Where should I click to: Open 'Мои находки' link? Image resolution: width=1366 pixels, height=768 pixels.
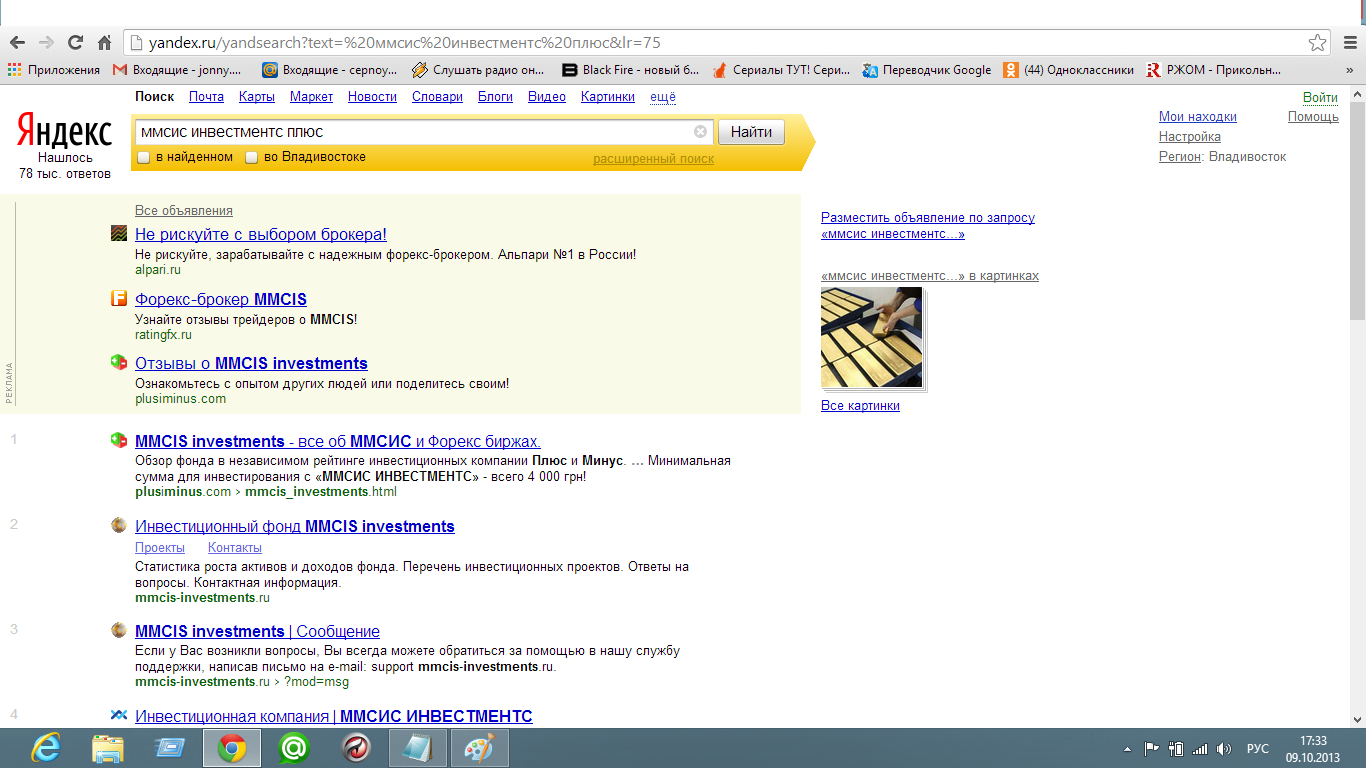click(1198, 117)
